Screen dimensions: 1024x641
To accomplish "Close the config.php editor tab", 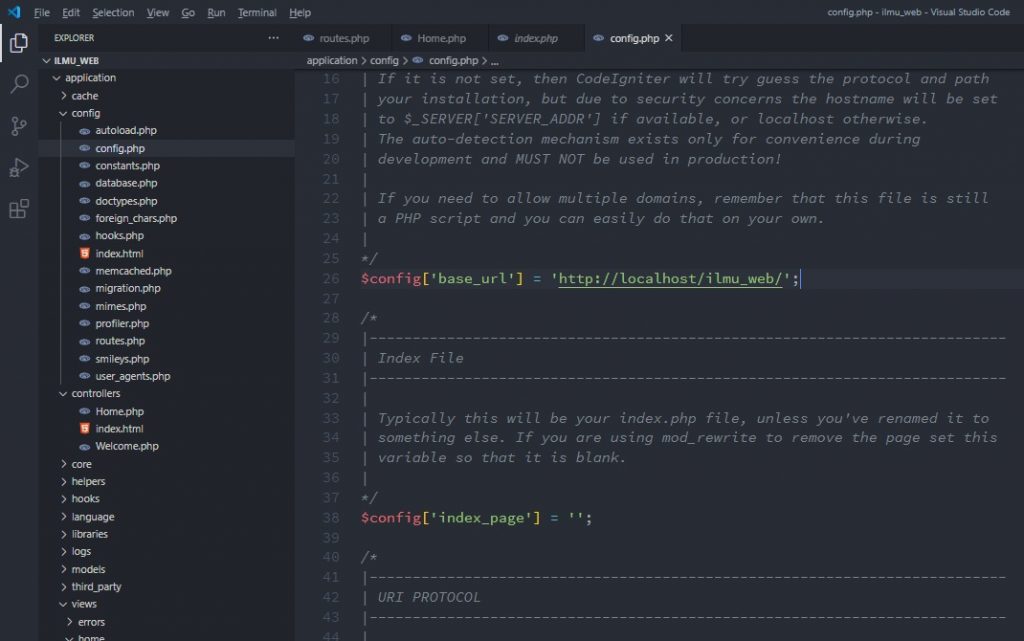I will 669,38.
